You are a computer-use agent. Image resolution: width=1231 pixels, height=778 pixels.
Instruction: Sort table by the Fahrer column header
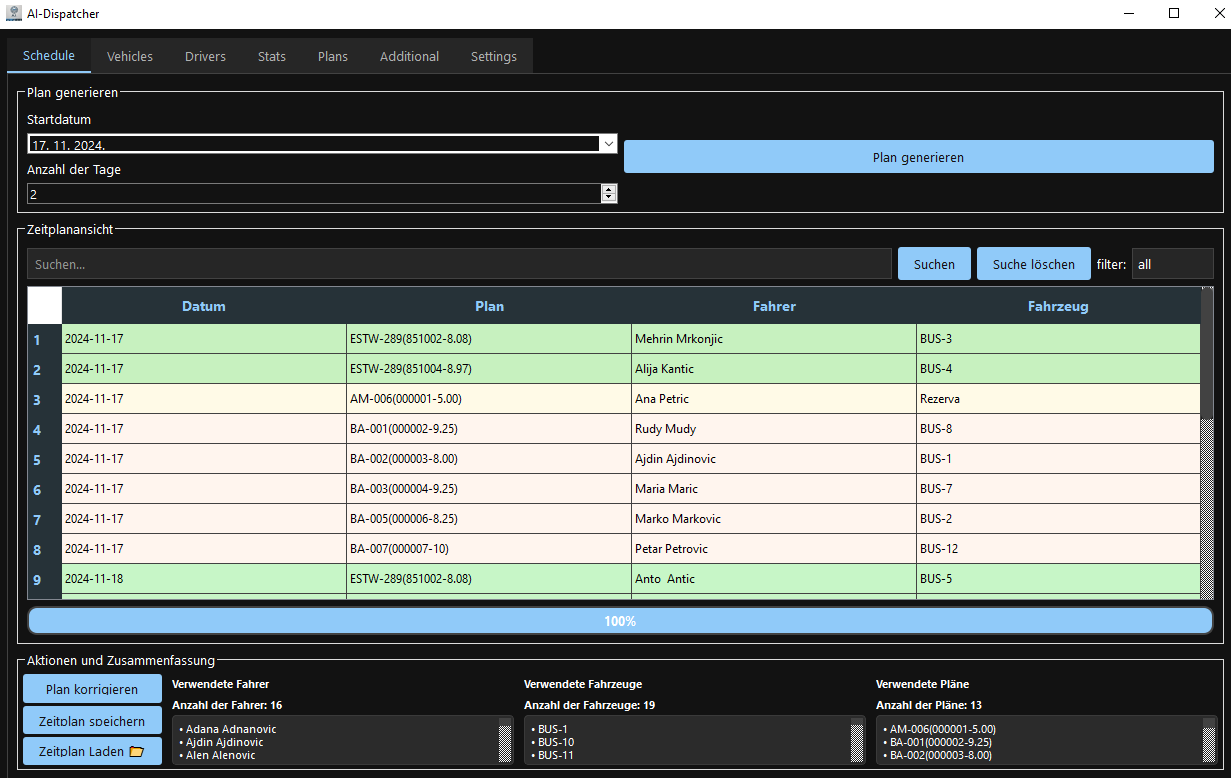774,306
